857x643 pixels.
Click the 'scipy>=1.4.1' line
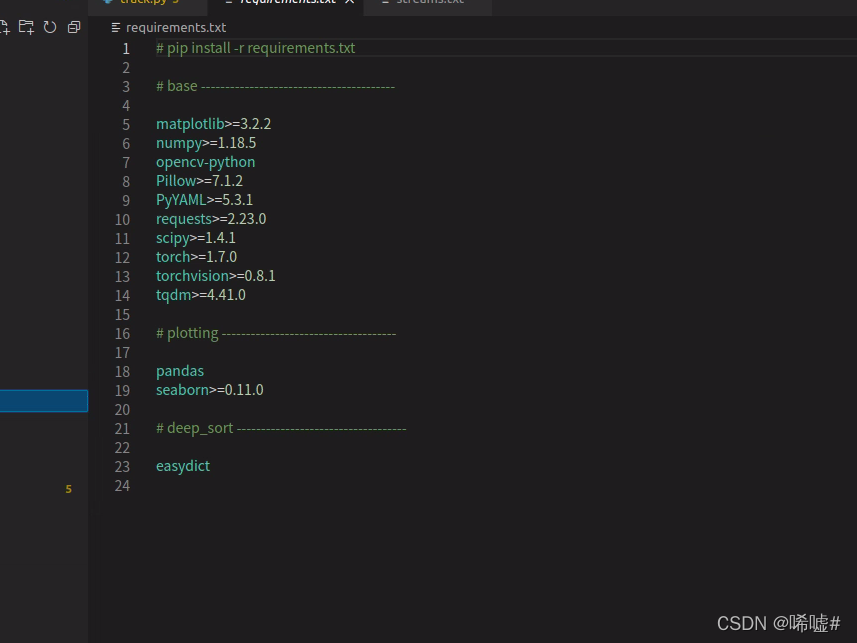196,238
